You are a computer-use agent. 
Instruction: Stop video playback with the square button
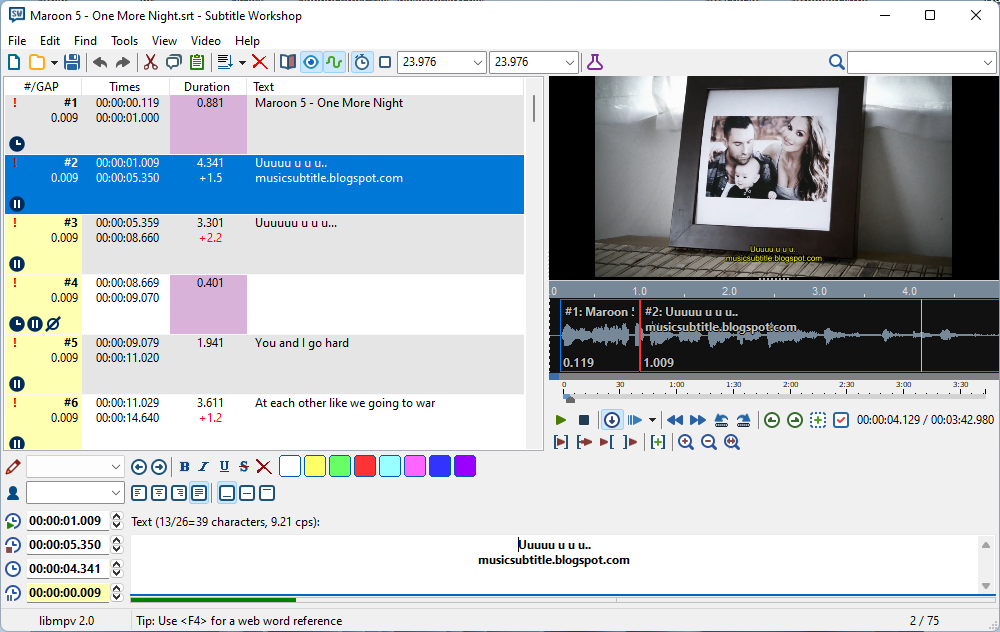pyautogui.click(x=584, y=420)
